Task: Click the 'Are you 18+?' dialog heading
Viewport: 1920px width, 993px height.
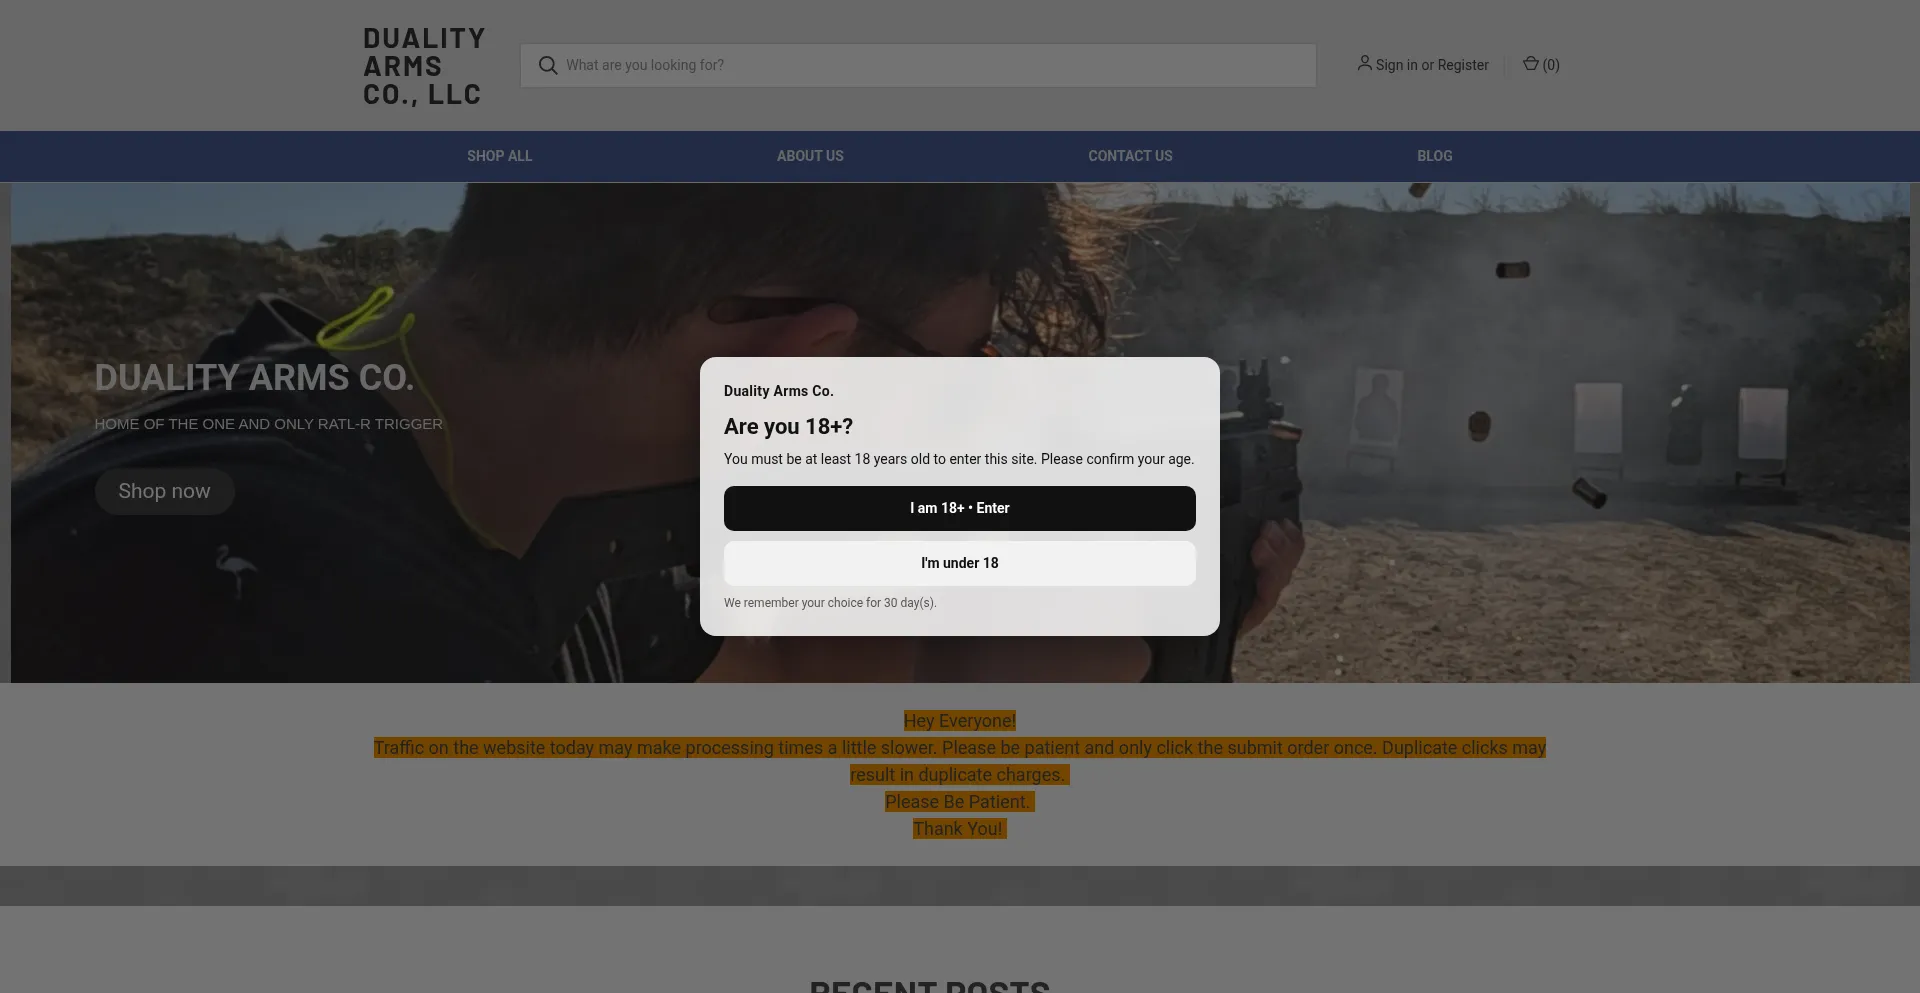Action: click(788, 427)
